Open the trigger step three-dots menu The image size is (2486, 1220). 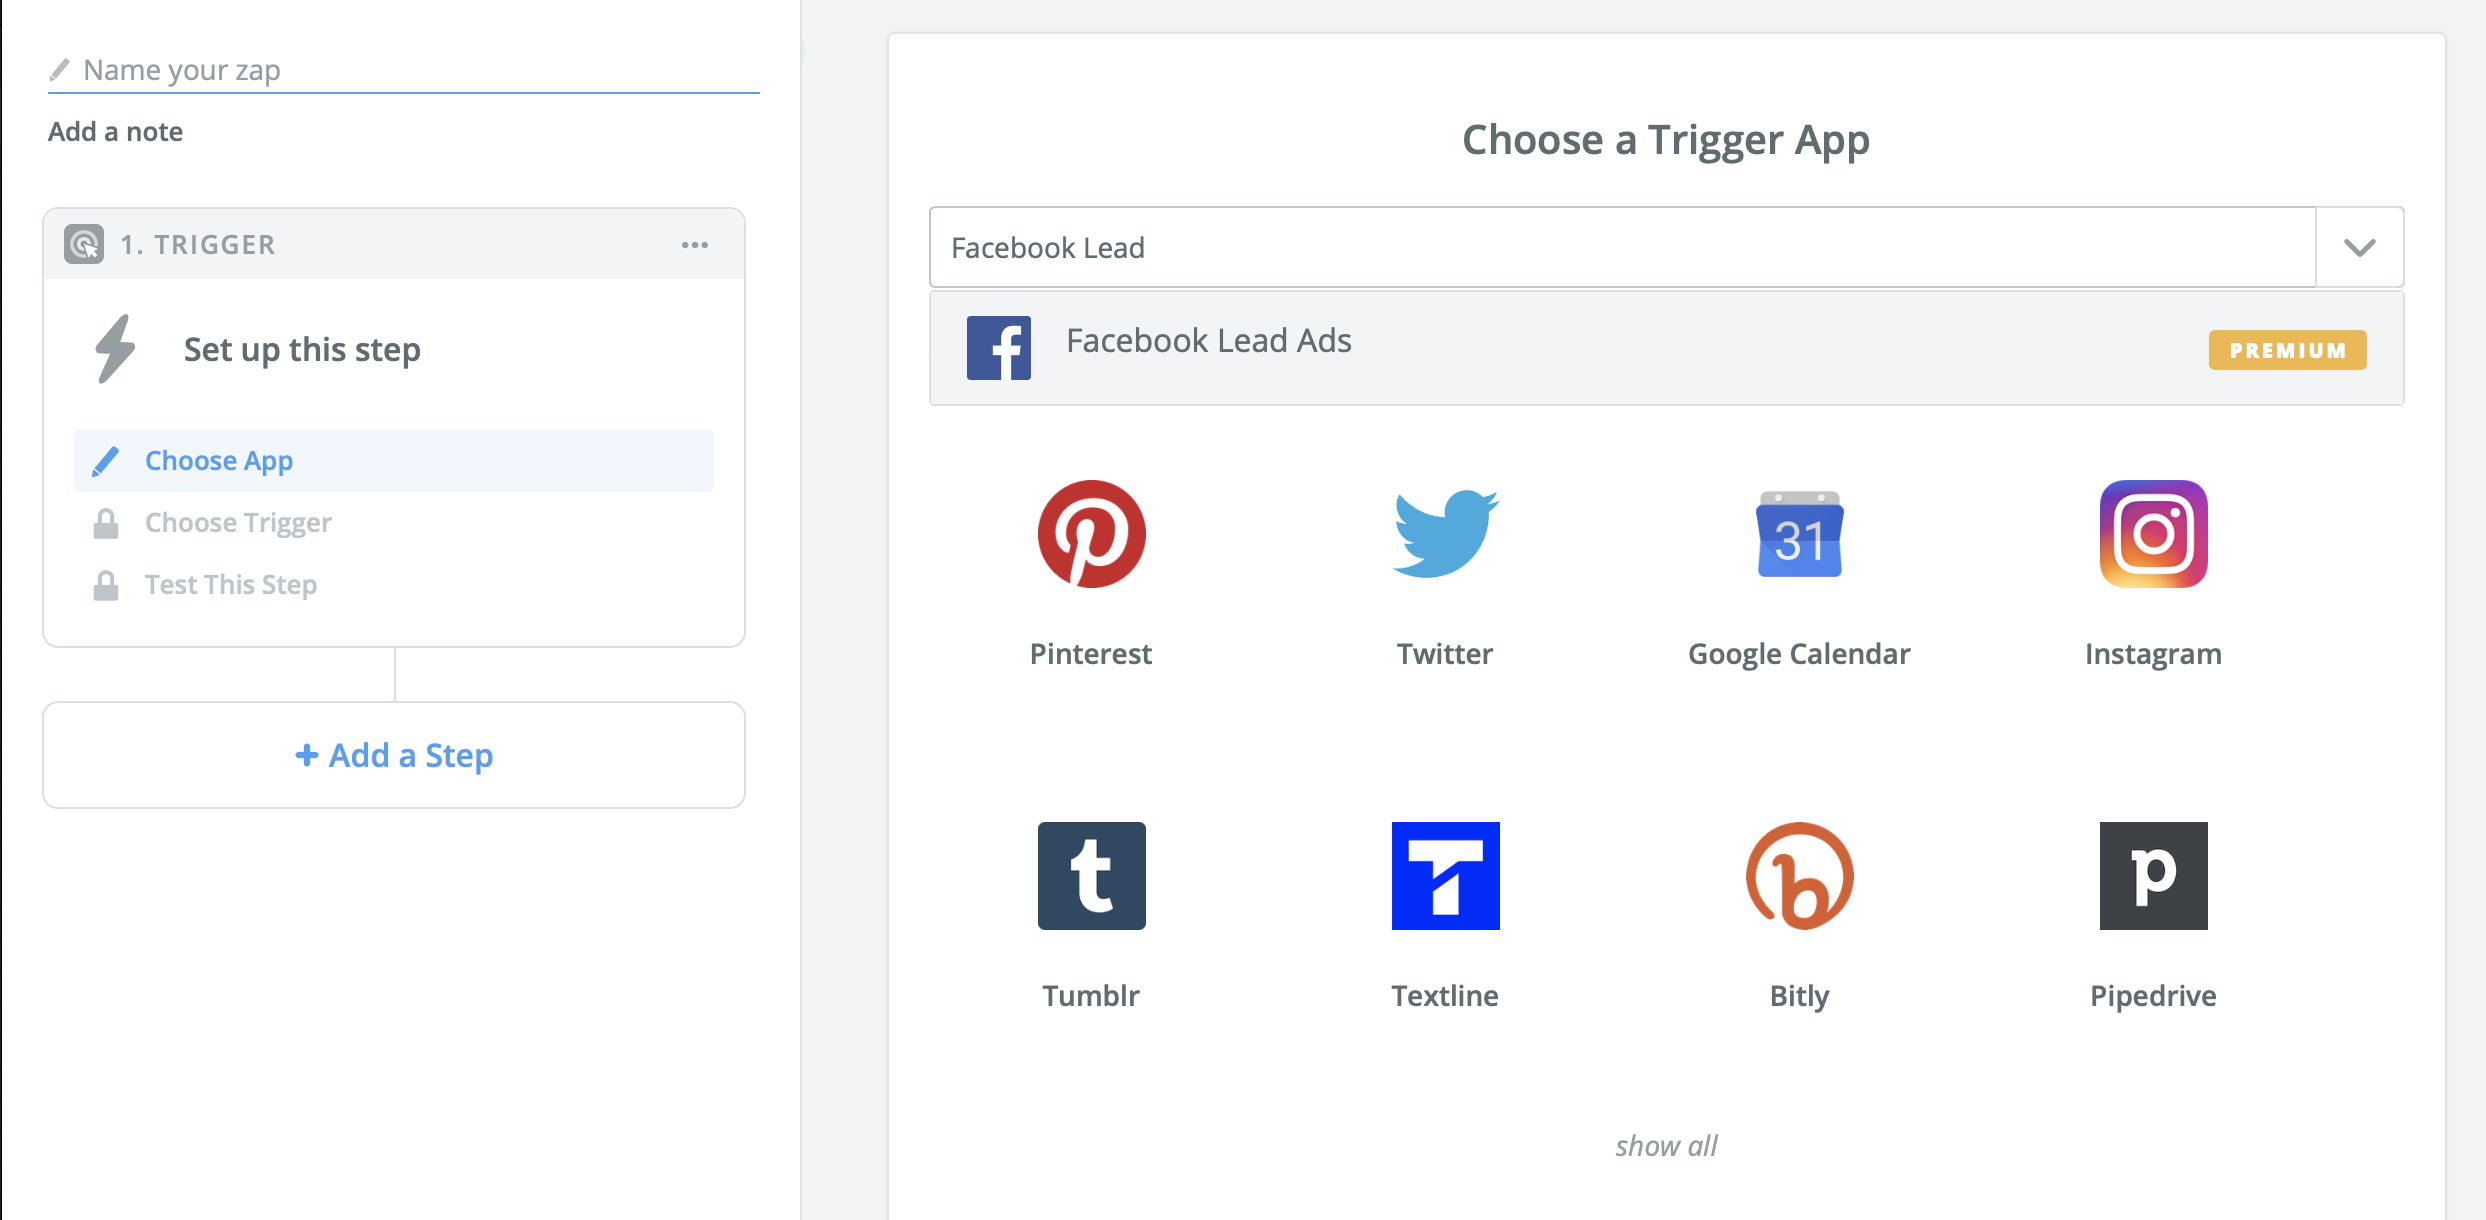tap(695, 245)
